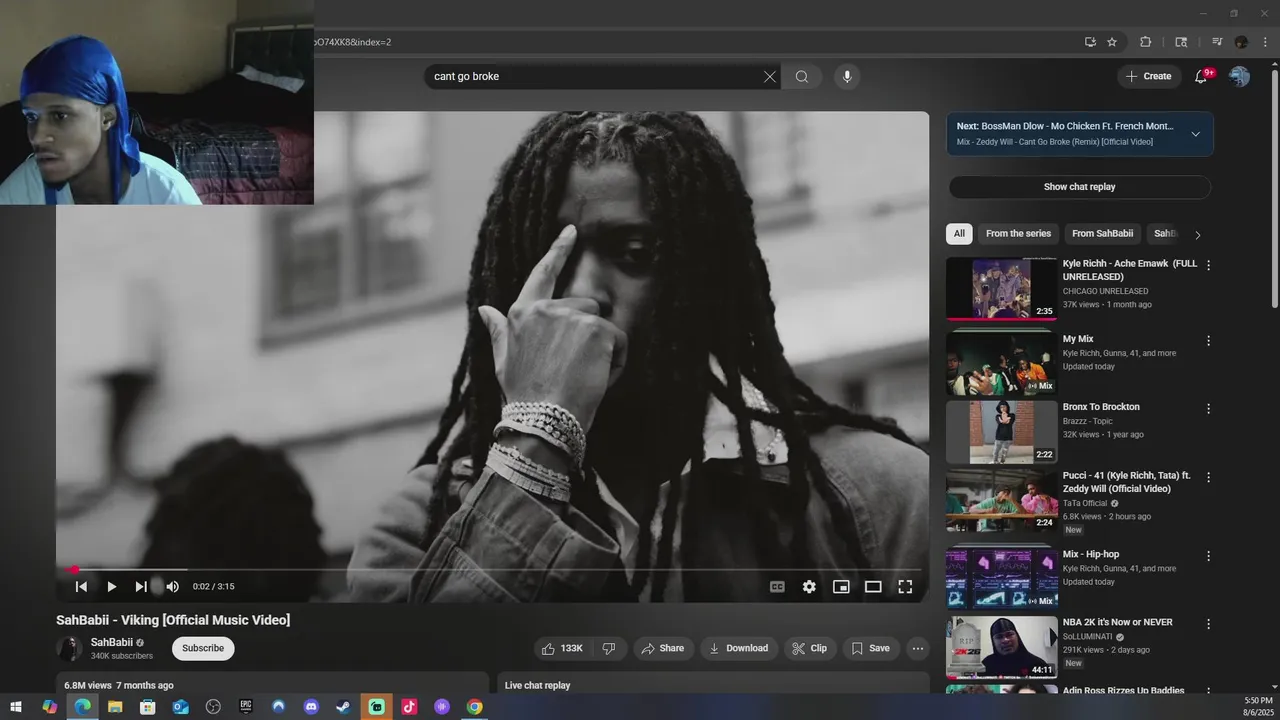Open media controls icon in toolbar
1280x720 pixels.
point(1217,42)
